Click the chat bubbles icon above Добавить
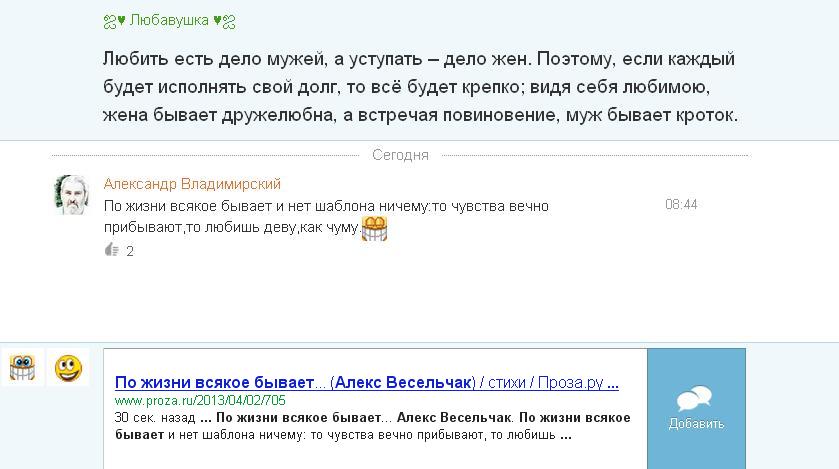Screen dimensions: 839x469 pos(694,399)
